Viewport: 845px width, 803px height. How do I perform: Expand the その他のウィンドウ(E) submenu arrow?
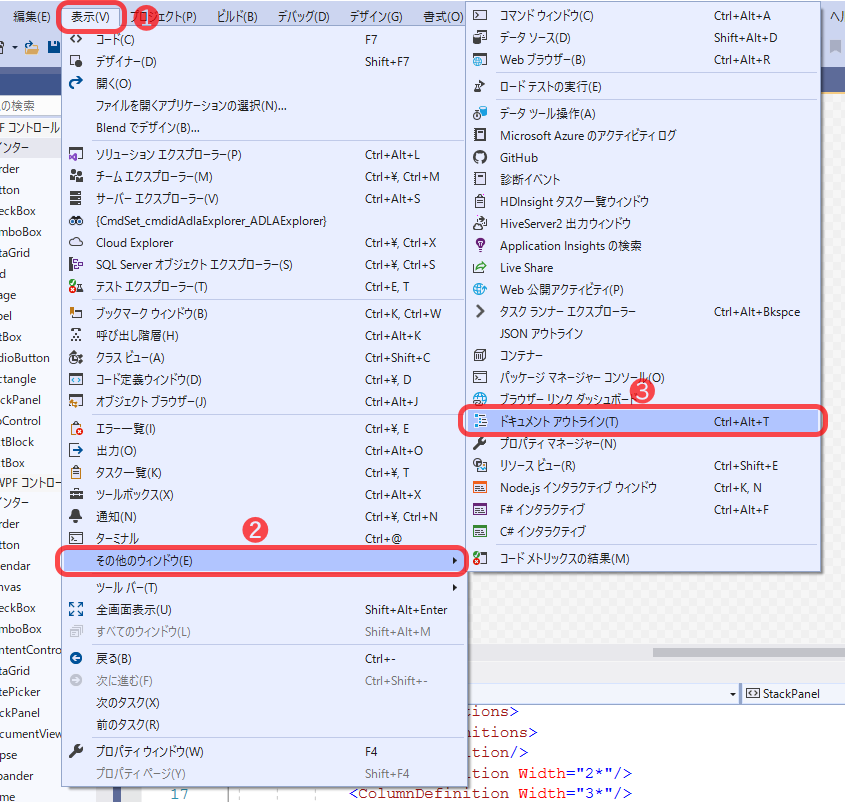coord(455,560)
